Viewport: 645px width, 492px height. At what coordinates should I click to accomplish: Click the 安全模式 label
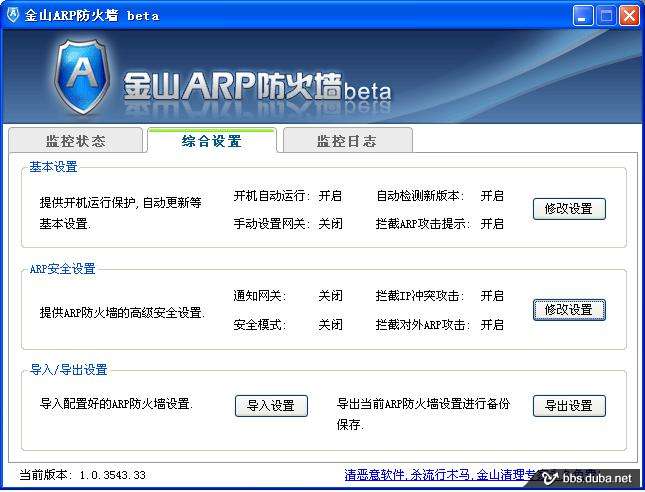259,325
